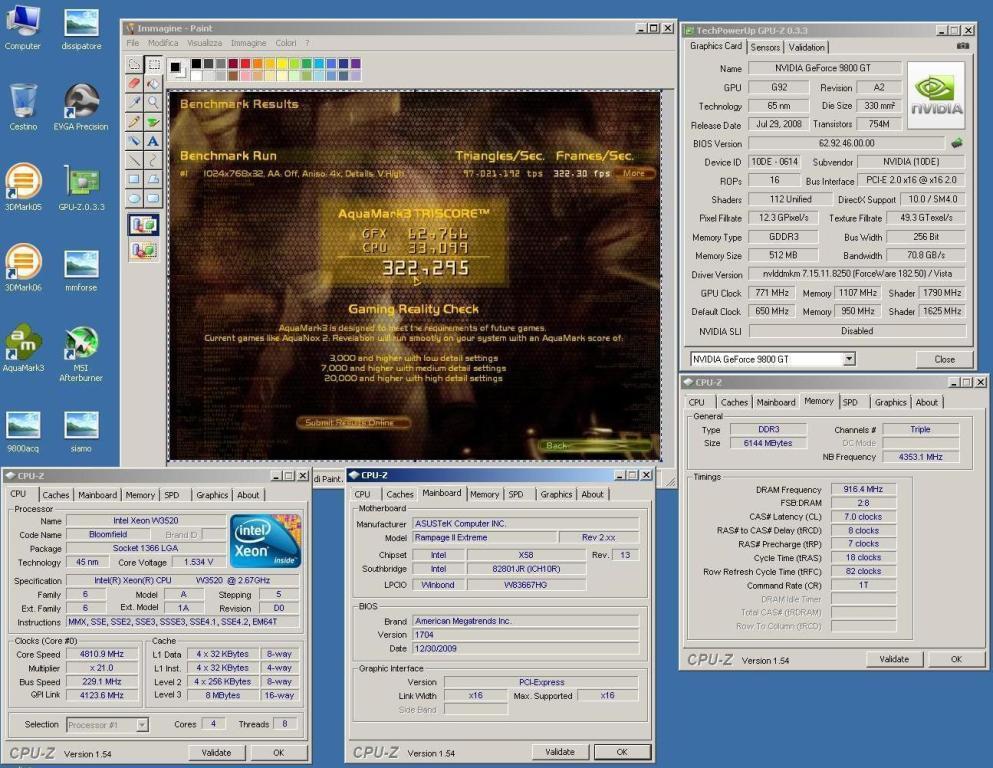The width and height of the screenshot is (993, 768).
Task: Pick the Polygon tool in Paint
Action: click(x=153, y=179)
